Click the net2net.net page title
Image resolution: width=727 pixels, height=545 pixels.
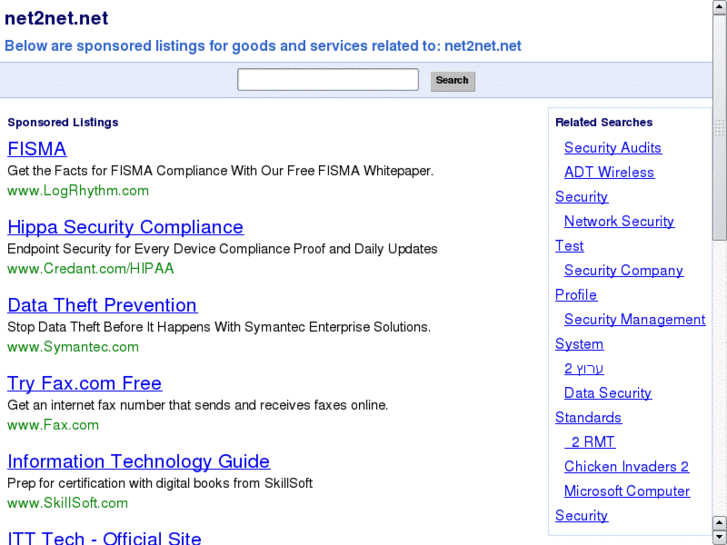[x=56, y=18]
